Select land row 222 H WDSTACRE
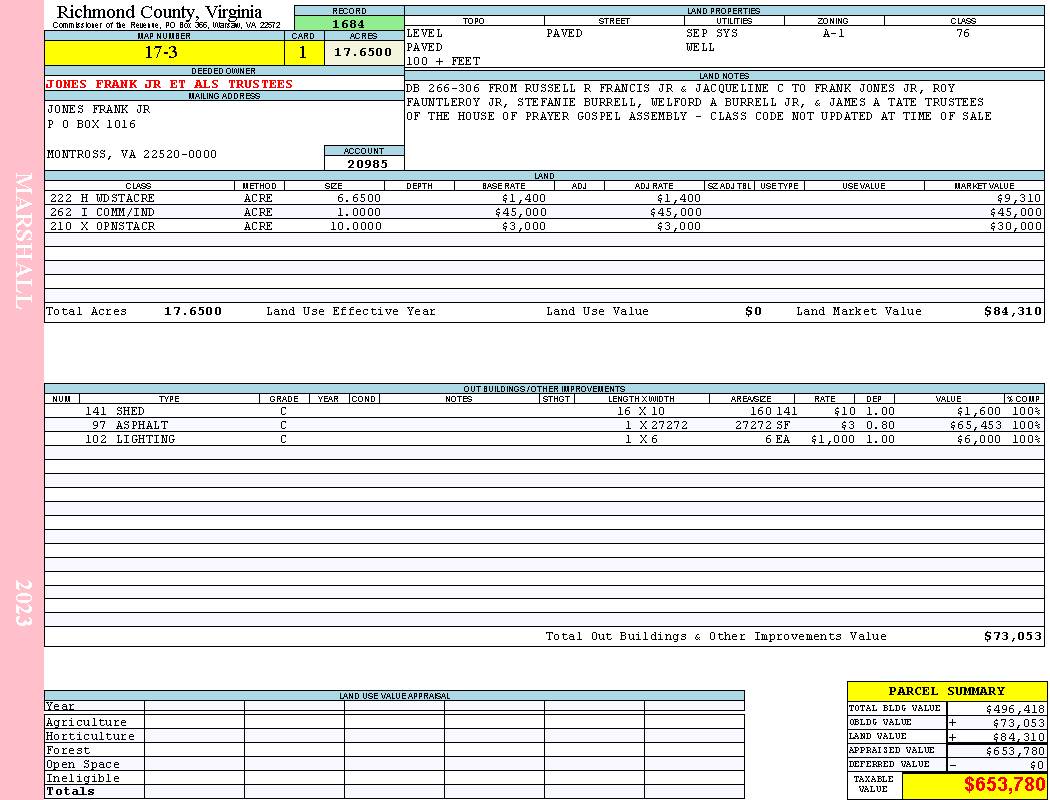 click(544, 198)
